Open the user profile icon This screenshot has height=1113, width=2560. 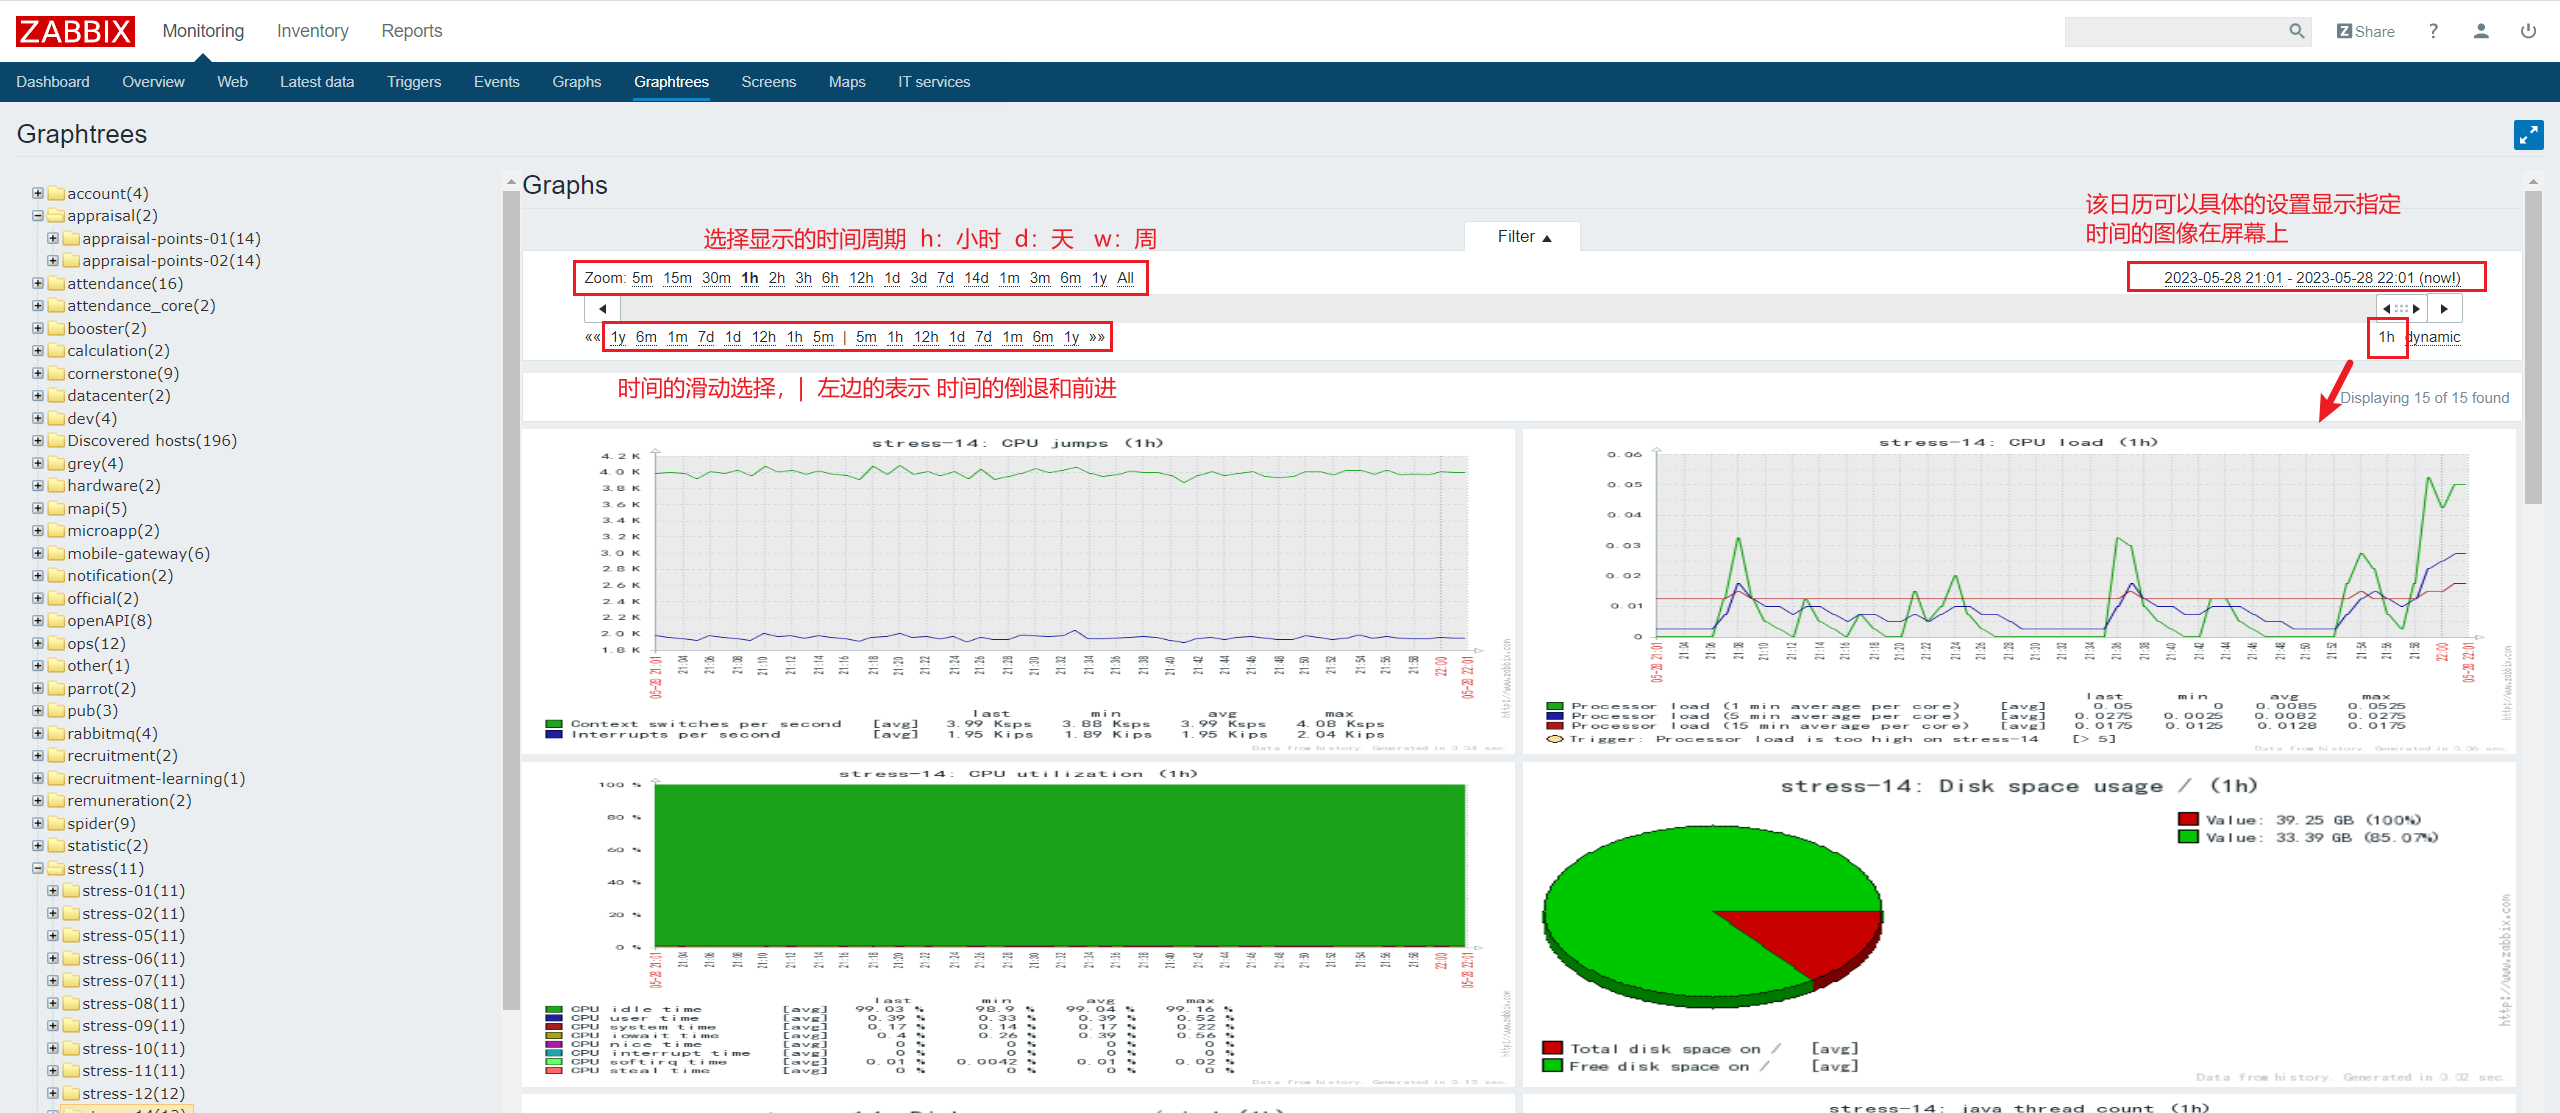pyautogui.click(x=2481, y=31)
